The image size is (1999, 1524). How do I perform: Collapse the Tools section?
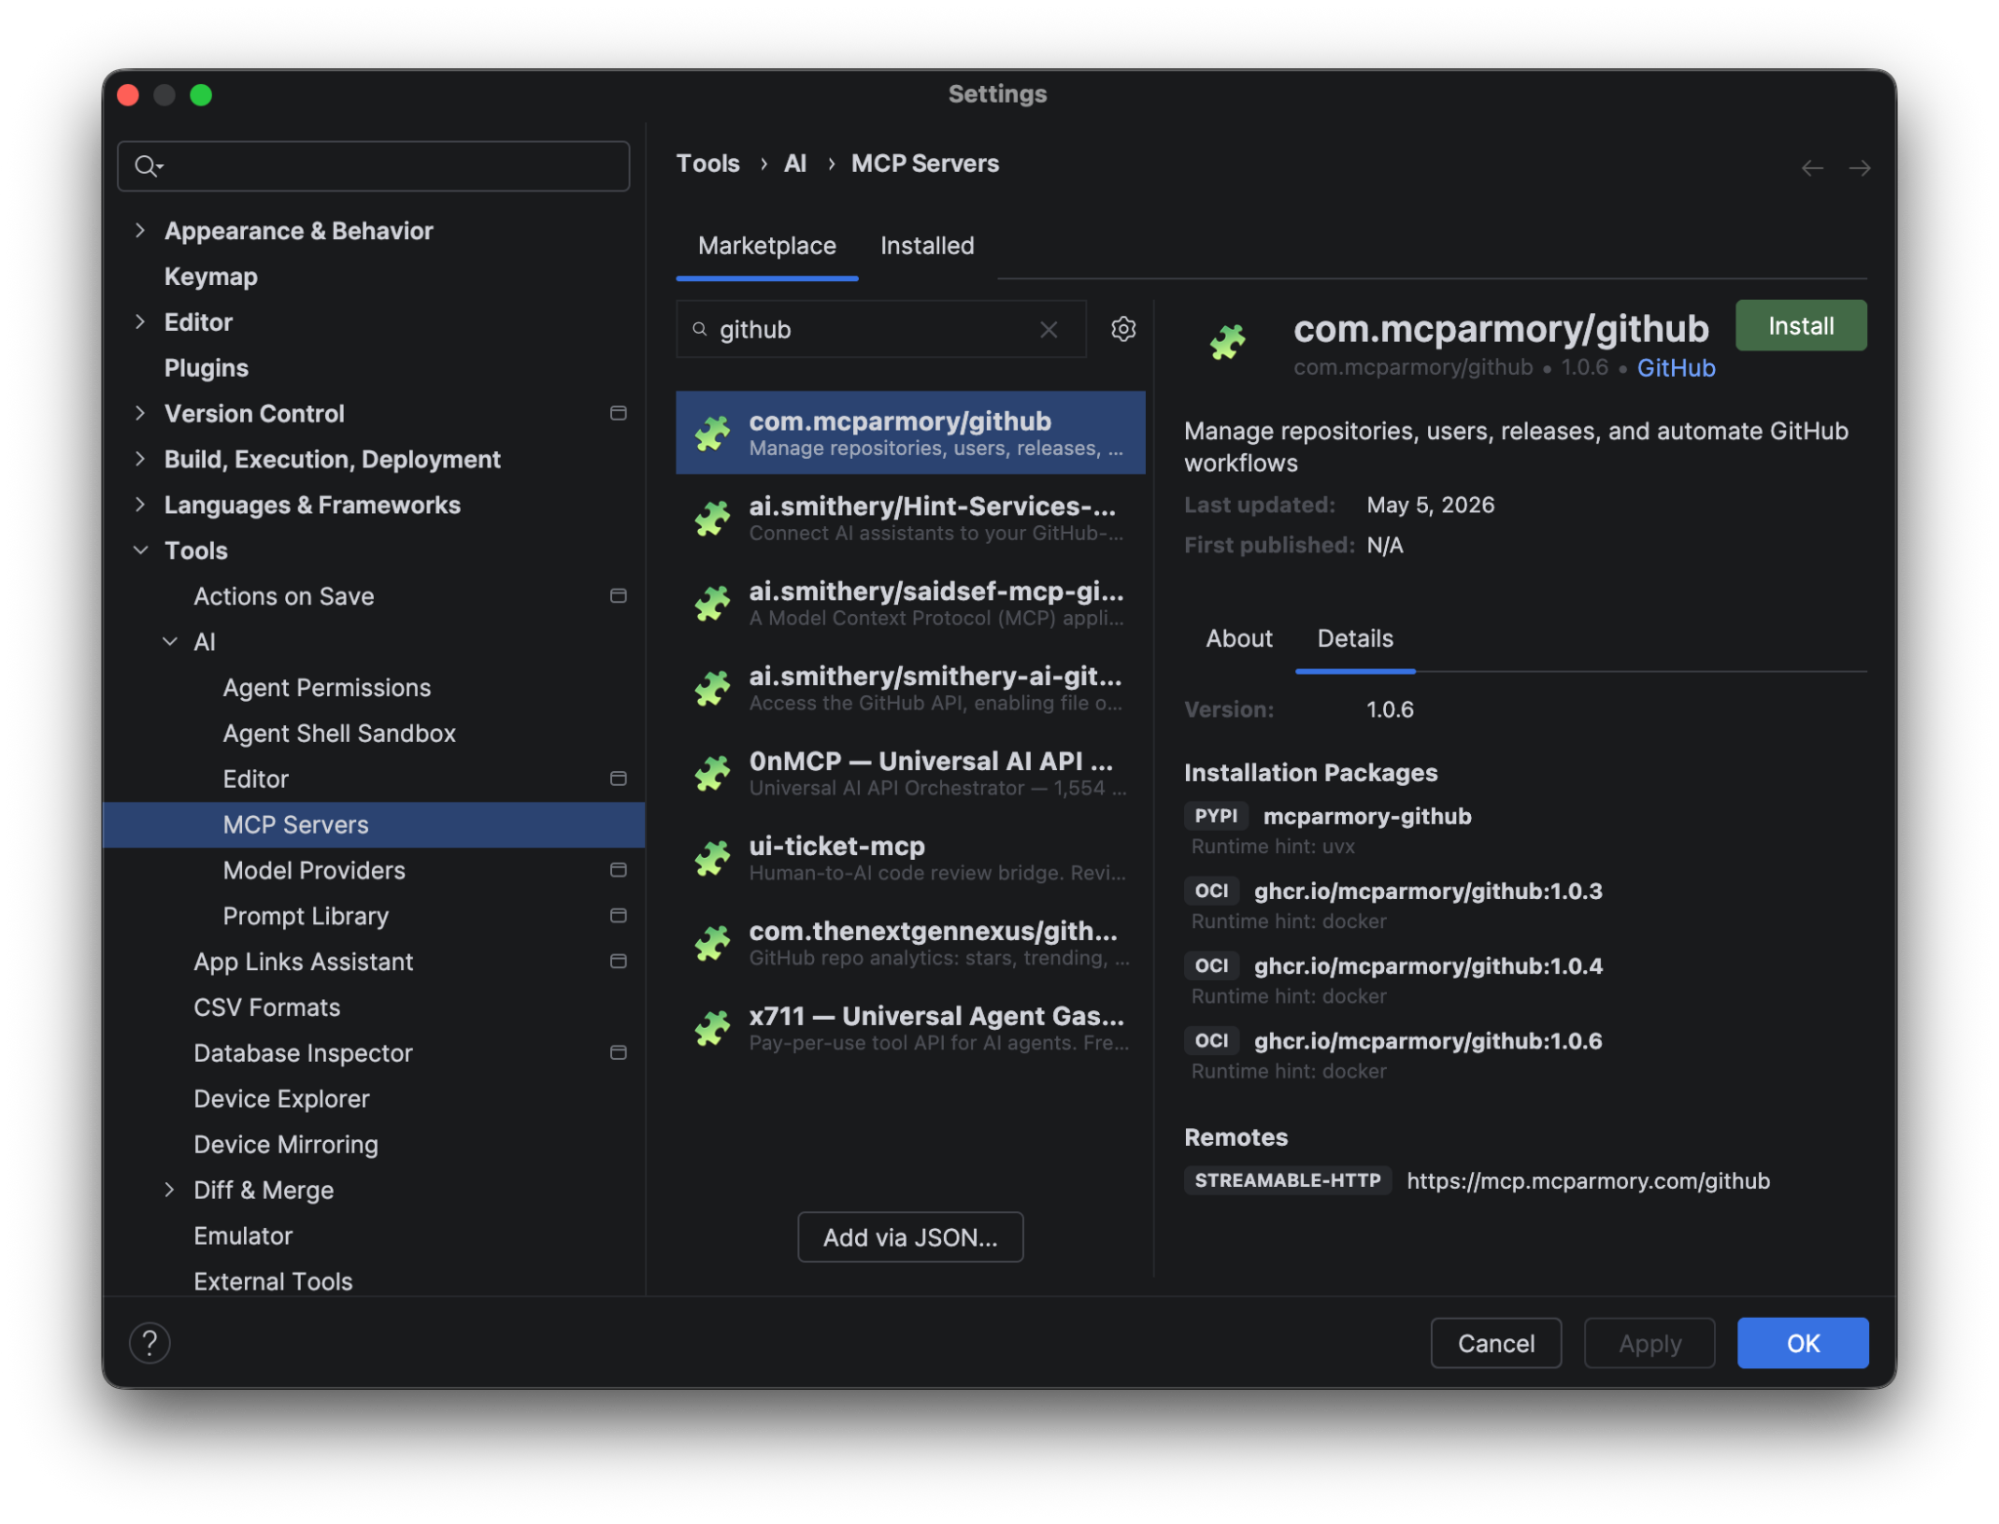coord(140,550)
